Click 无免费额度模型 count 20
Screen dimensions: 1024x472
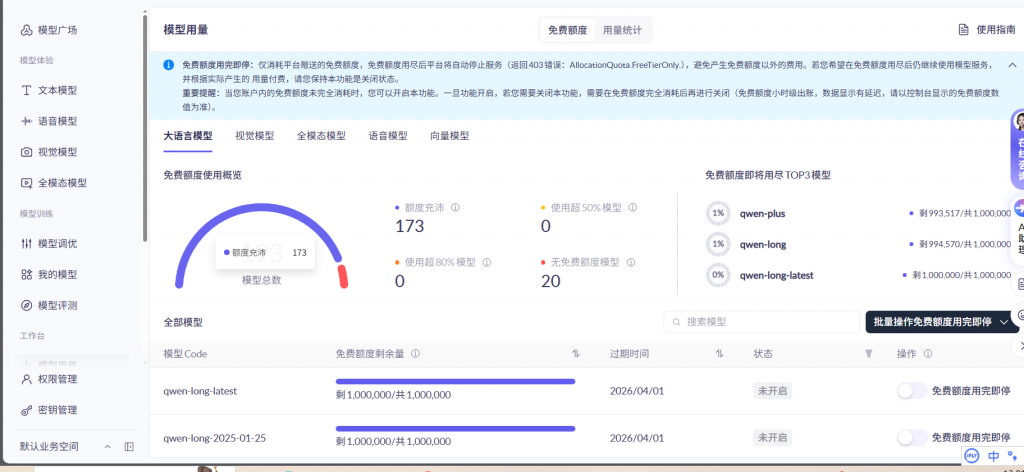tap(551, 281)
